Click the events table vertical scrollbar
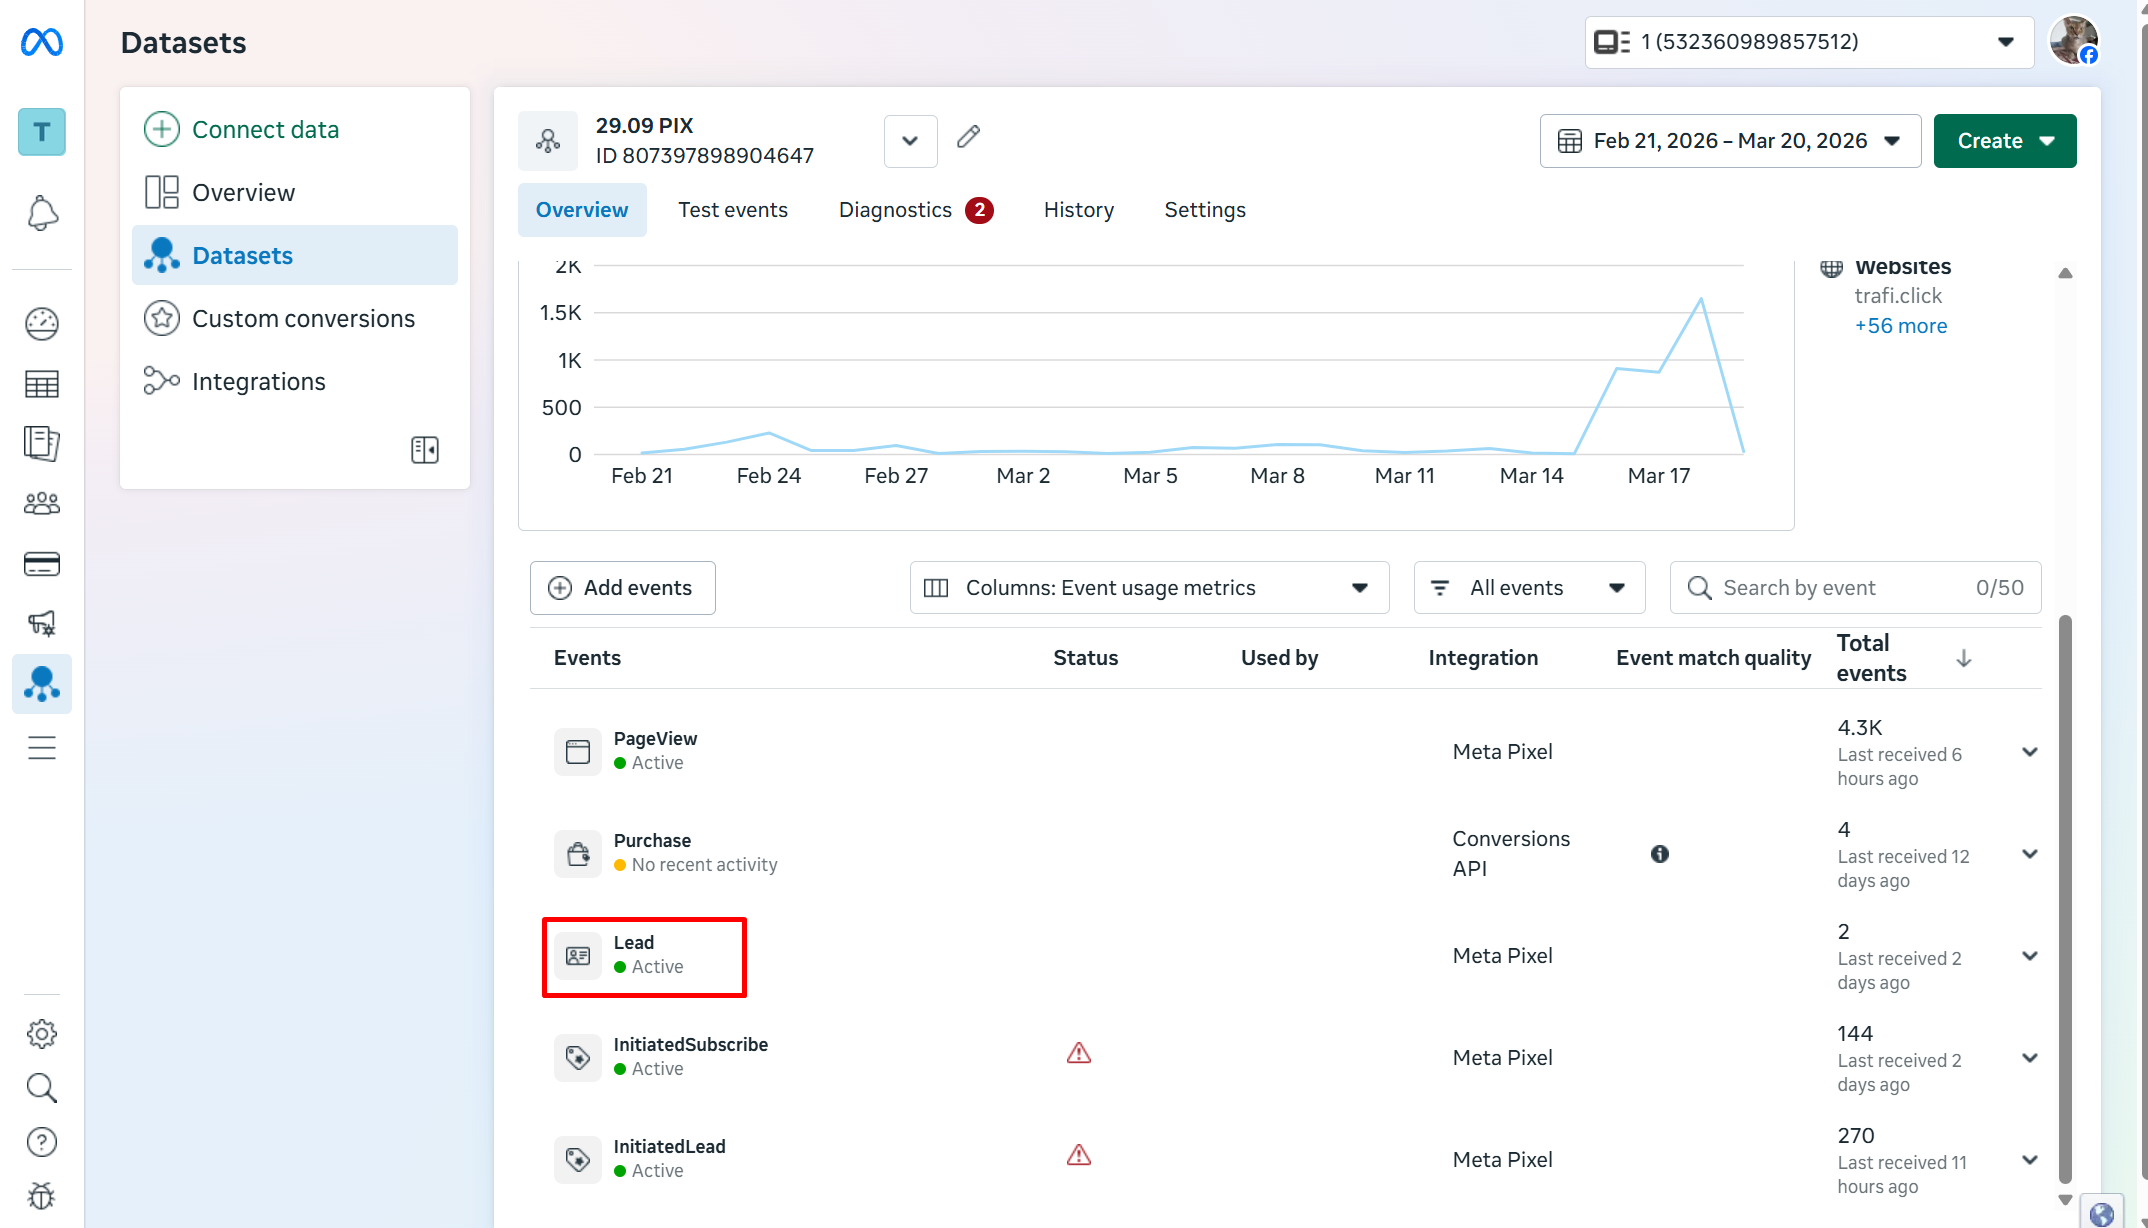Viewport: 2148px width, 1228px height. [2065, 900]
